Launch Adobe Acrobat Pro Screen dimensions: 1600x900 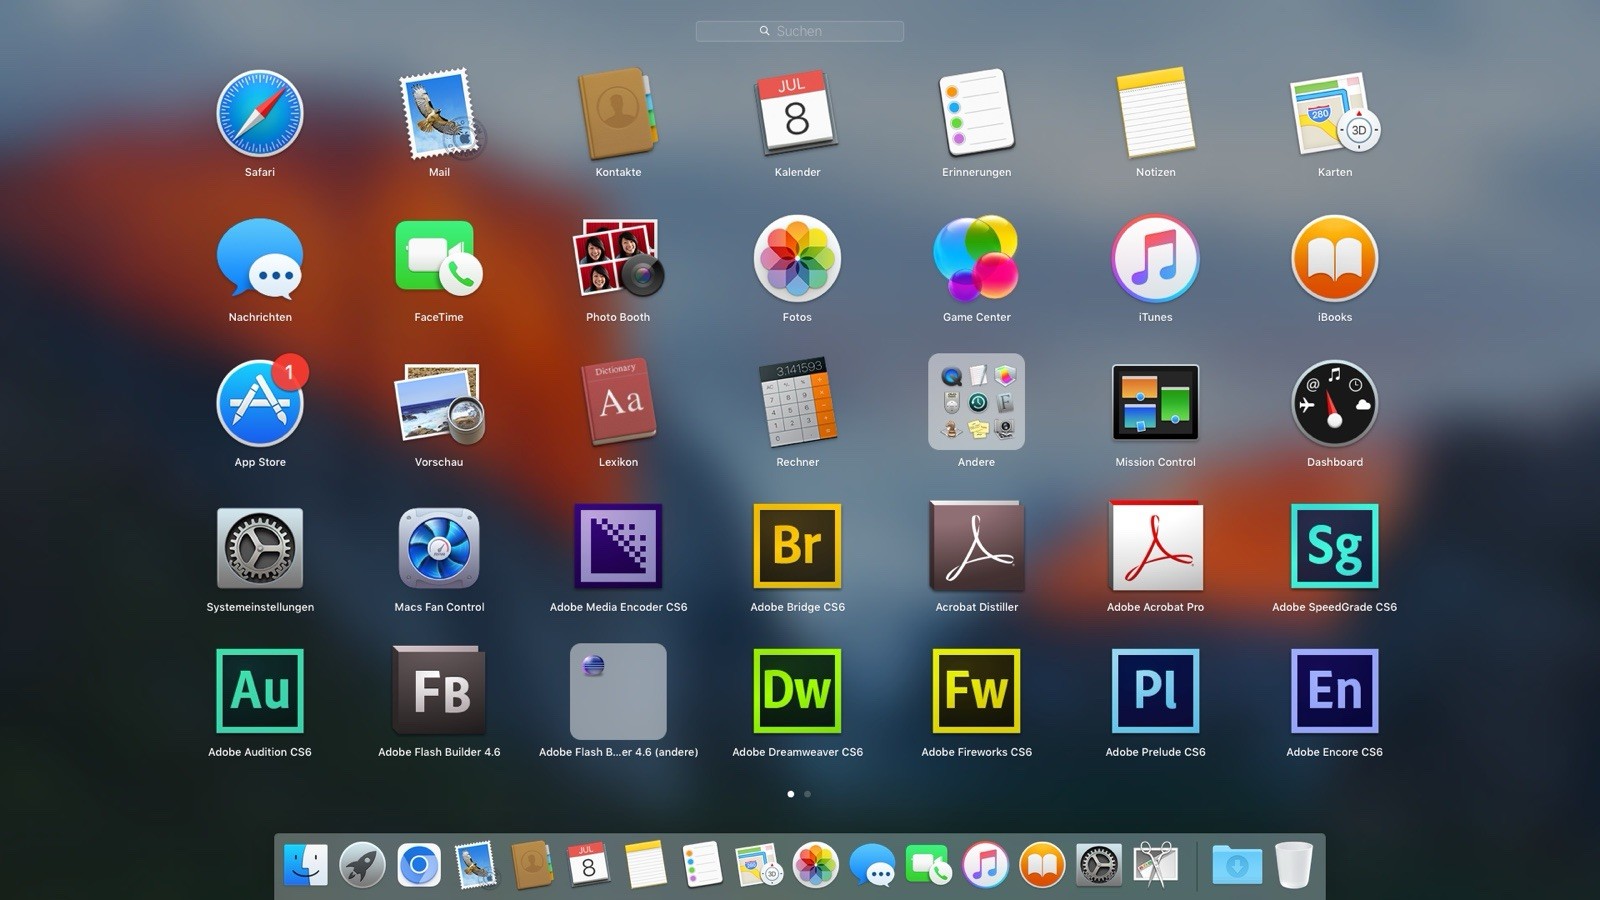click(1155, 546)
